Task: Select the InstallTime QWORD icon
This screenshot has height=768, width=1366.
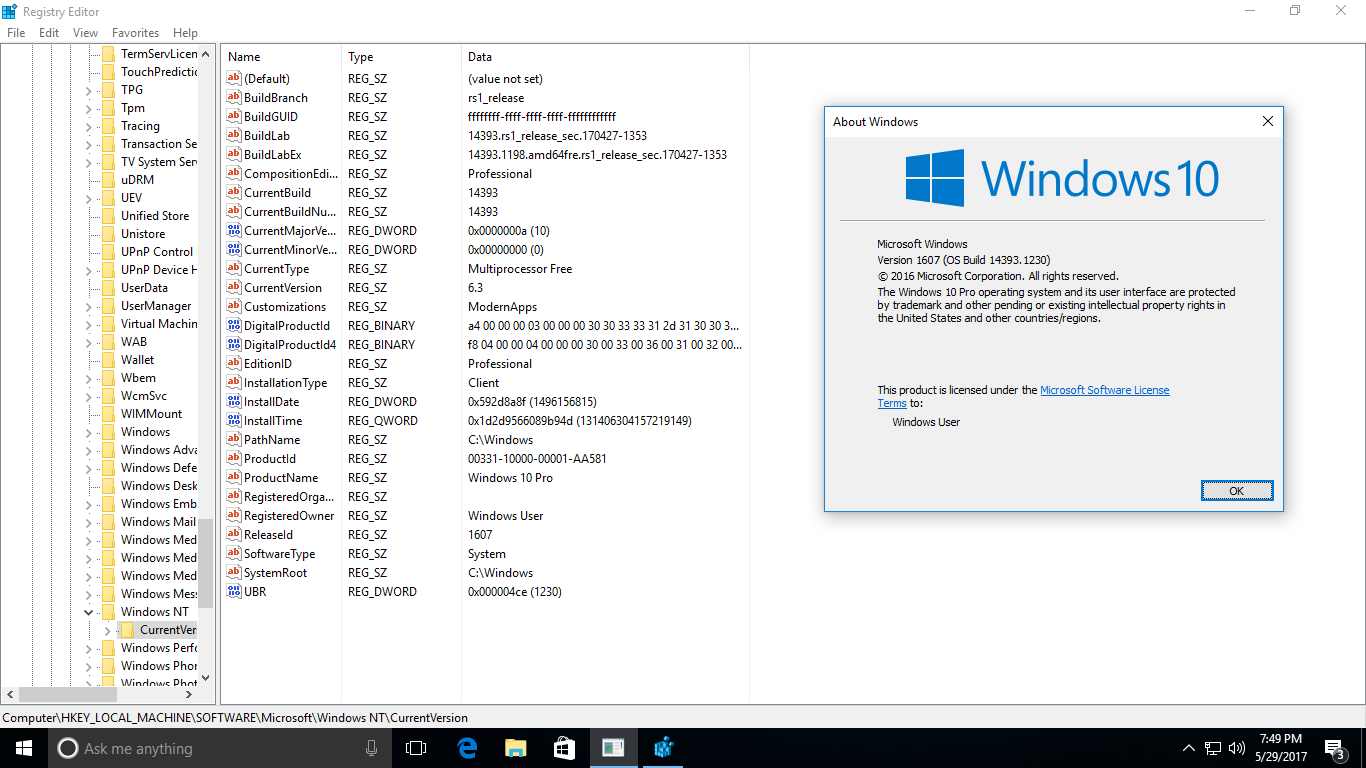Action: [x=234, y=421]
